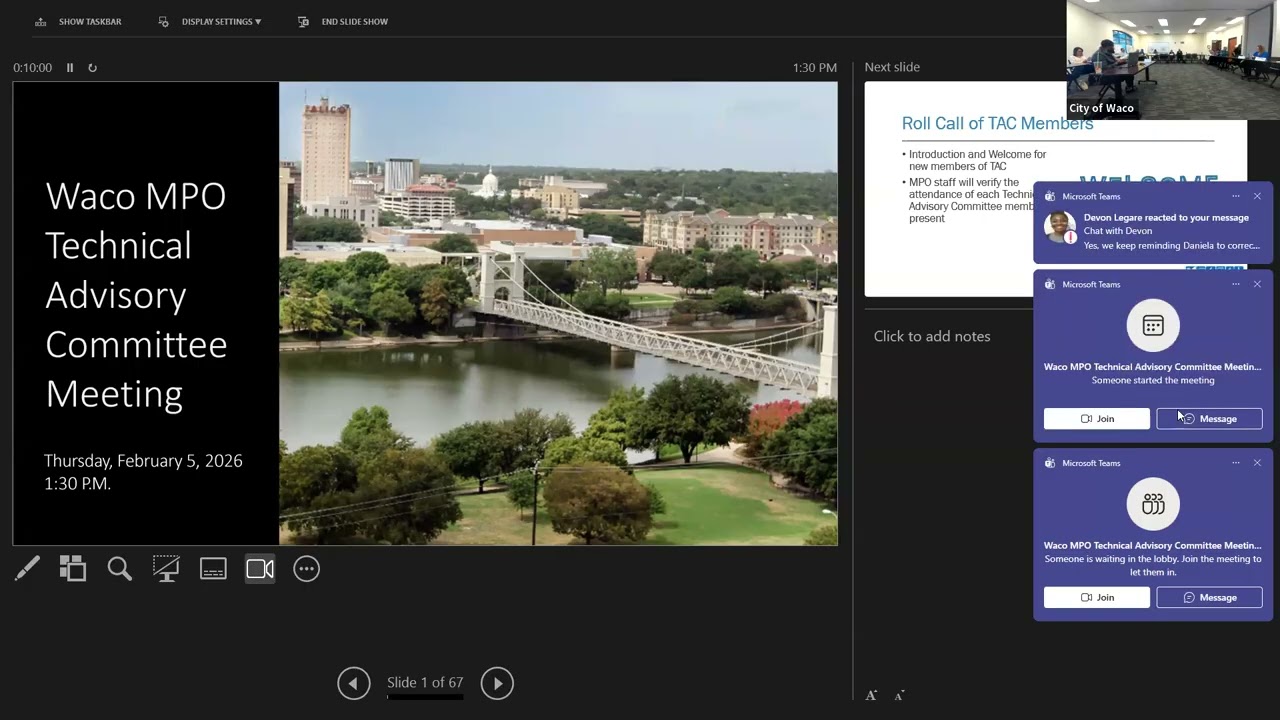Image resolution: width=1280 pixels, height=720 pixels.
Task: Open options for the started-meeting notification
Action: point(1236,284)
